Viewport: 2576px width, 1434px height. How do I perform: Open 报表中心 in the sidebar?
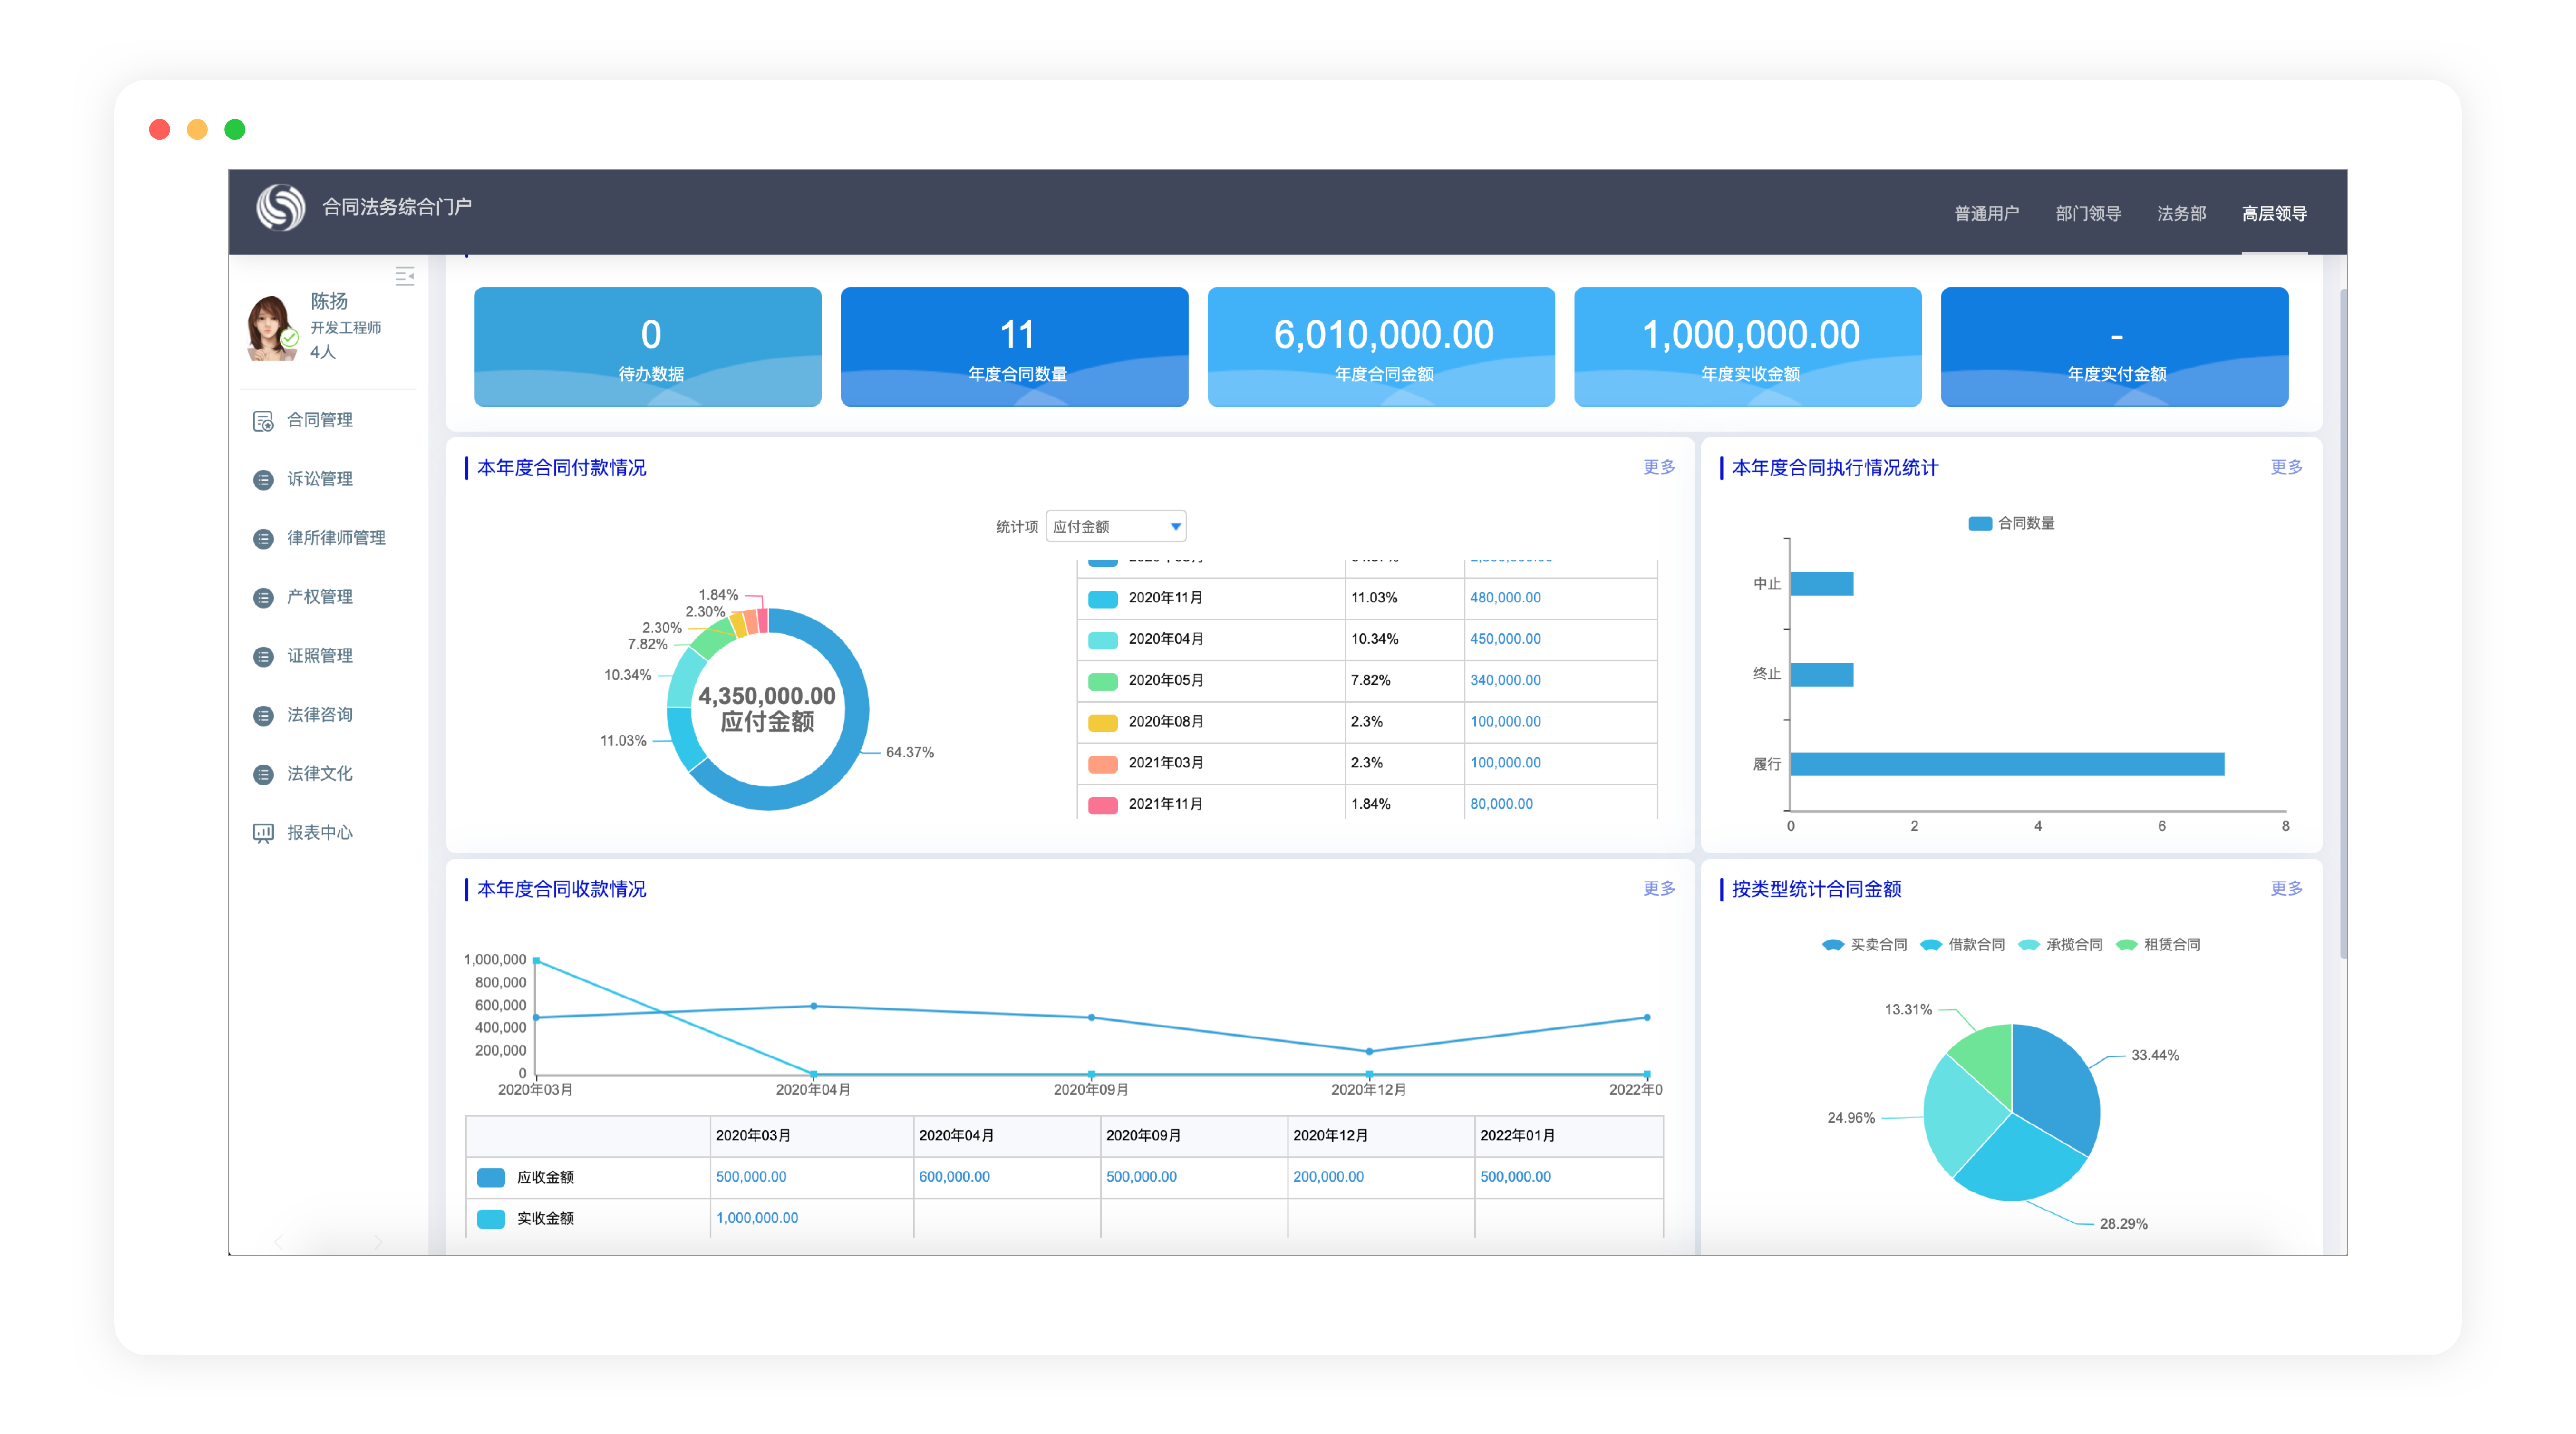tap(320, 833)
